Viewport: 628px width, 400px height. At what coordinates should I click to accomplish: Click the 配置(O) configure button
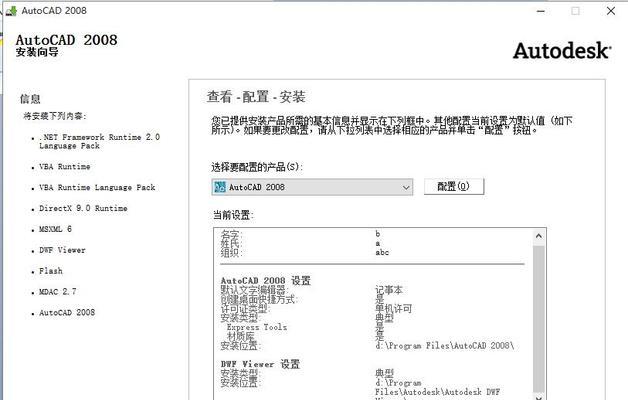click(454, 187)
